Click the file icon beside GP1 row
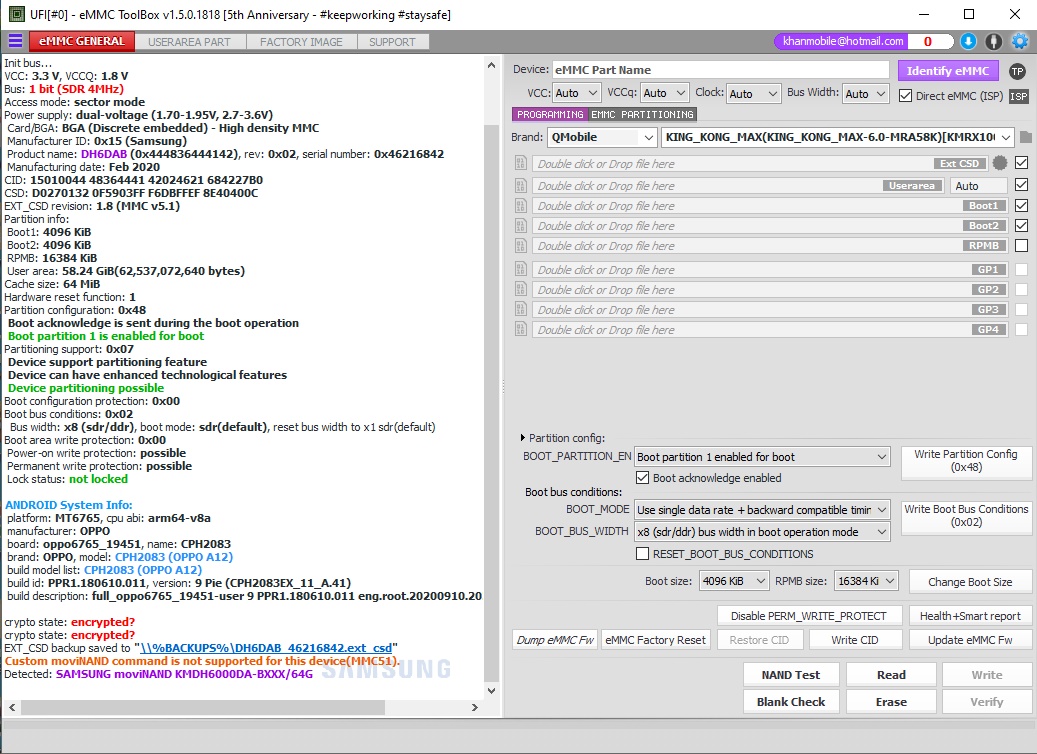 520,269
